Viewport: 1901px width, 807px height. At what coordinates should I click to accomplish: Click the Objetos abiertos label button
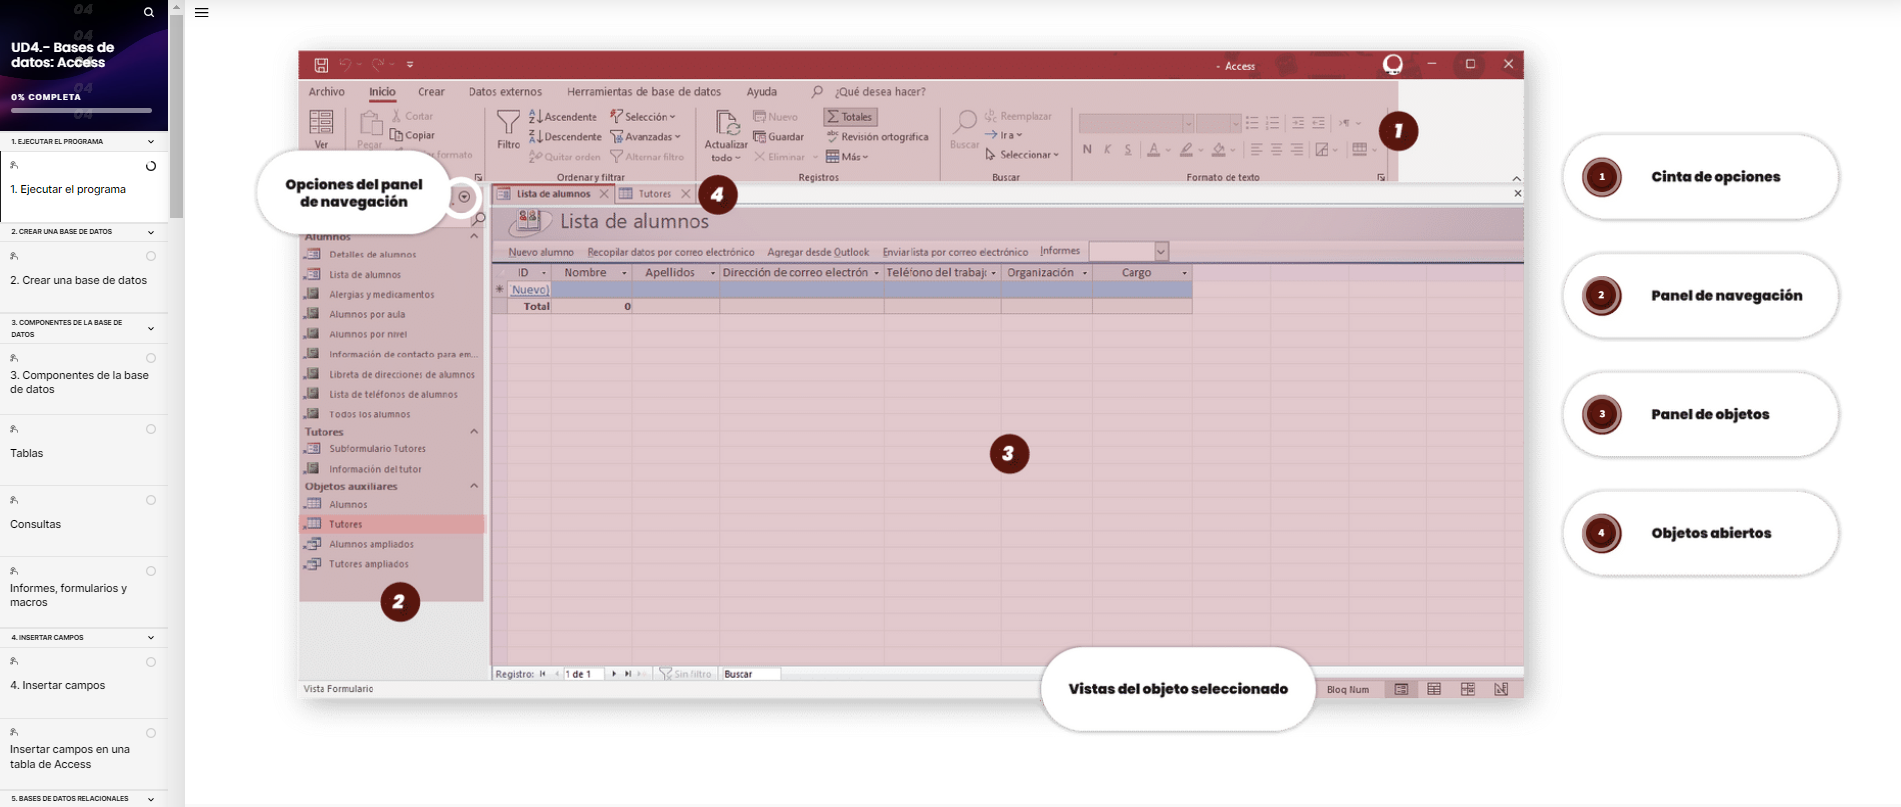point(1700,533)
